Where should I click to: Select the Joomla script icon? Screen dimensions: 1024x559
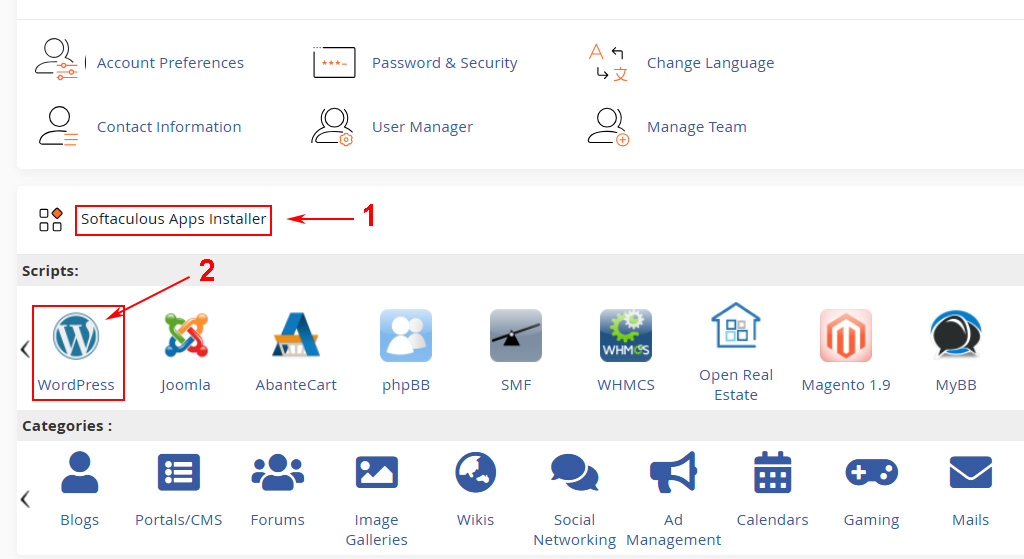coord(186,335)
